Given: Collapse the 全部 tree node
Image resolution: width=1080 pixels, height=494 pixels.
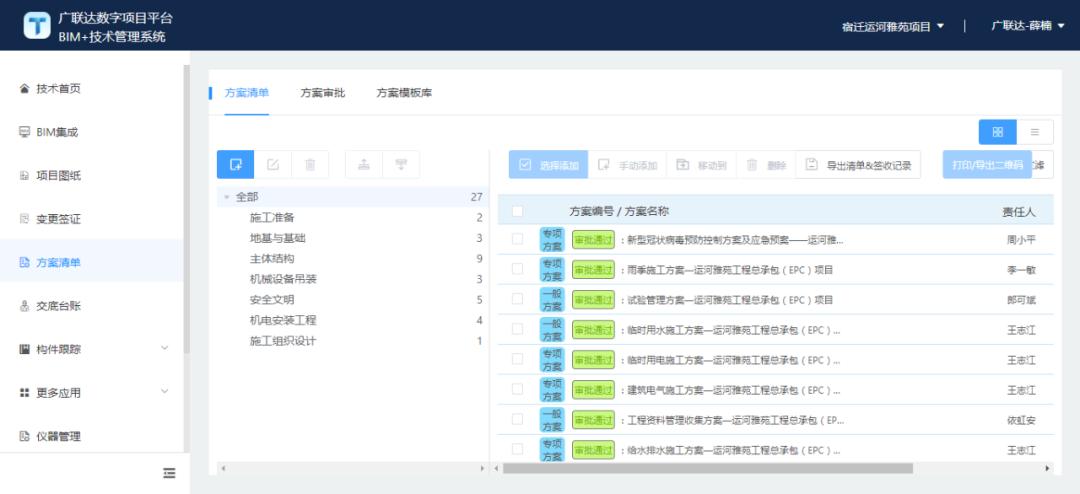Looking at the screenshot, I should (x=227, y=197).
